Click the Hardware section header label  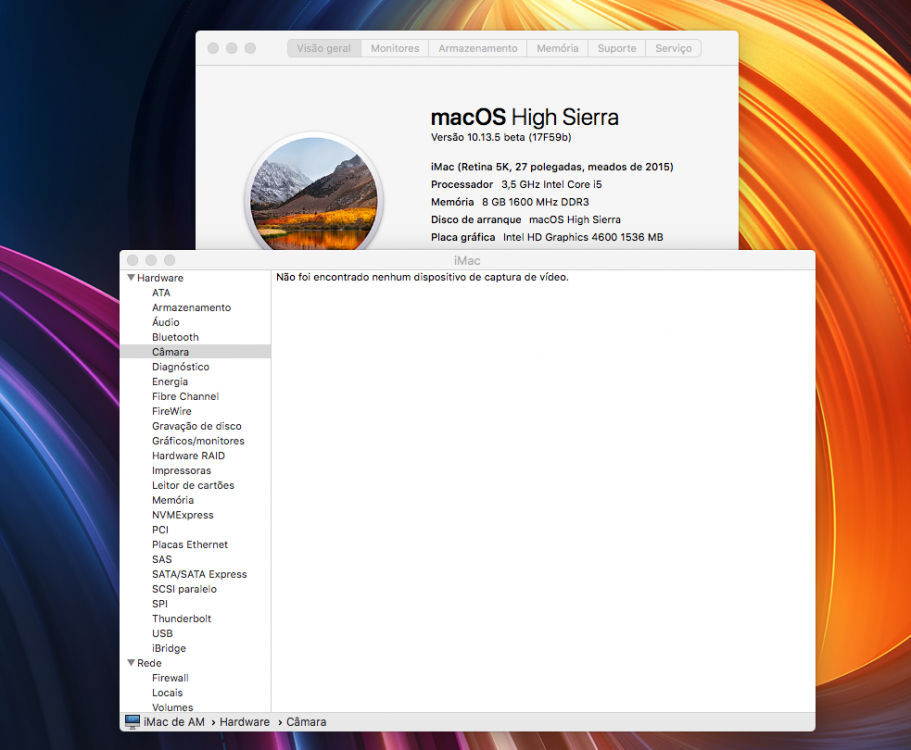pyautogui.click(x=160, y=278)
